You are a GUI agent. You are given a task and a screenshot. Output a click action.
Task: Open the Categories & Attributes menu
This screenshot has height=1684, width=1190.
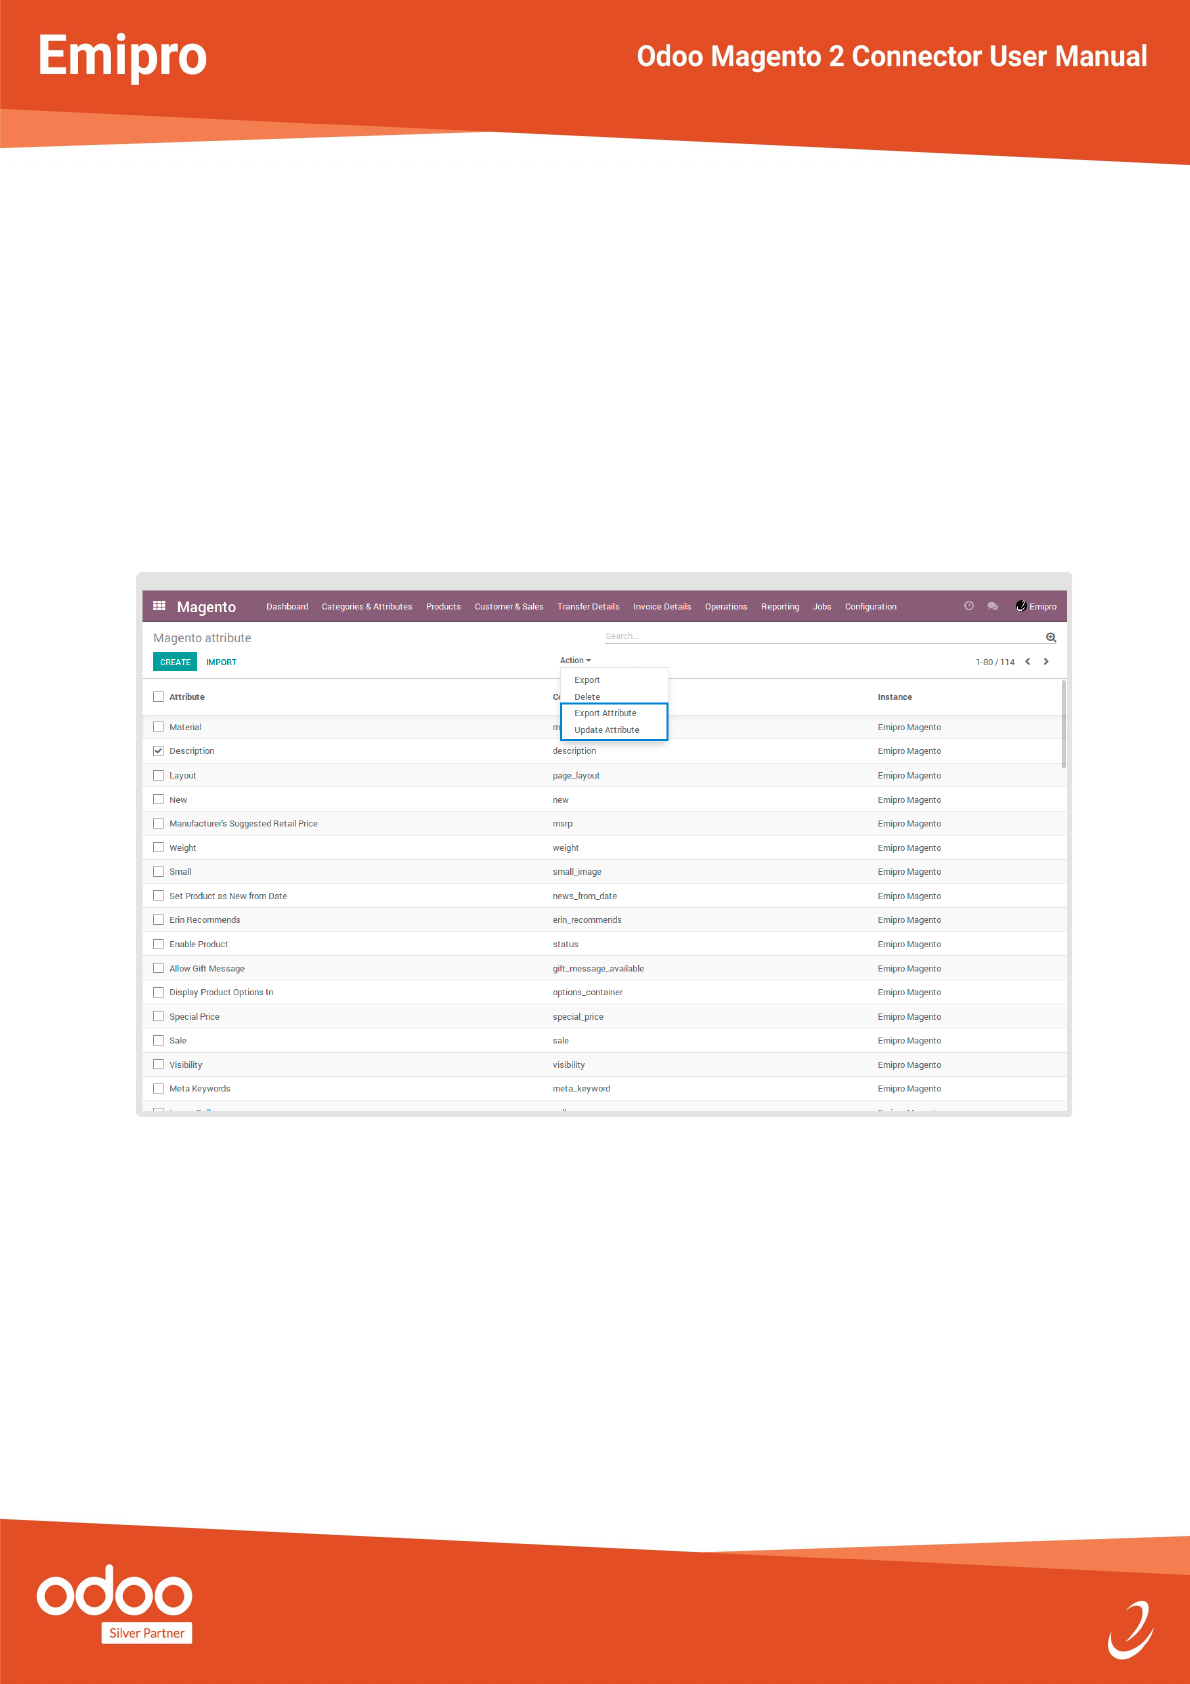(367, 607)
